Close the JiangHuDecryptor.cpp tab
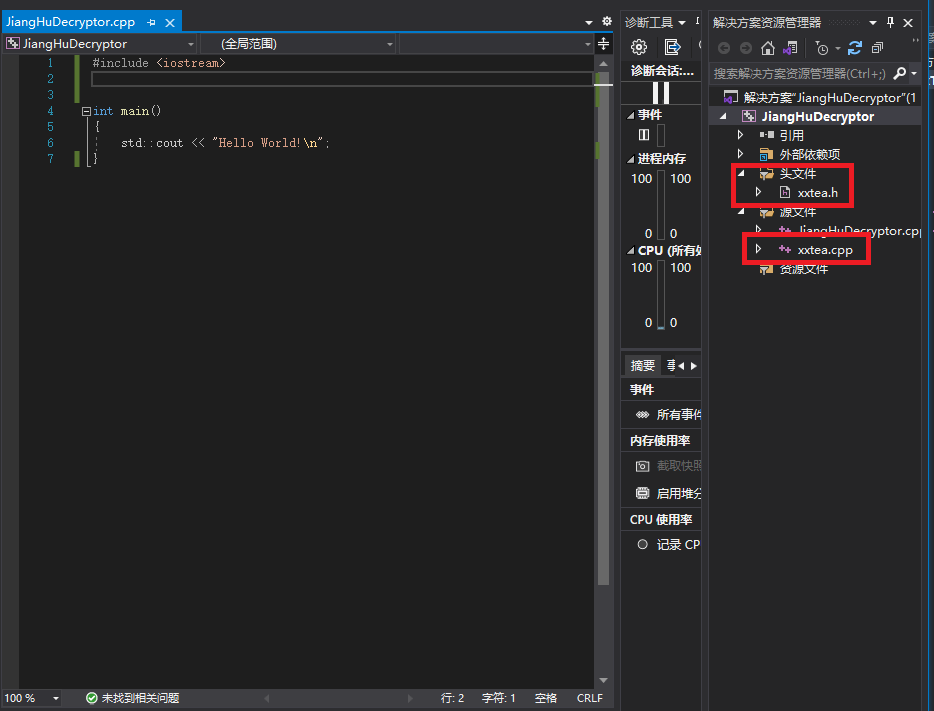 click(x=170, y=23)
